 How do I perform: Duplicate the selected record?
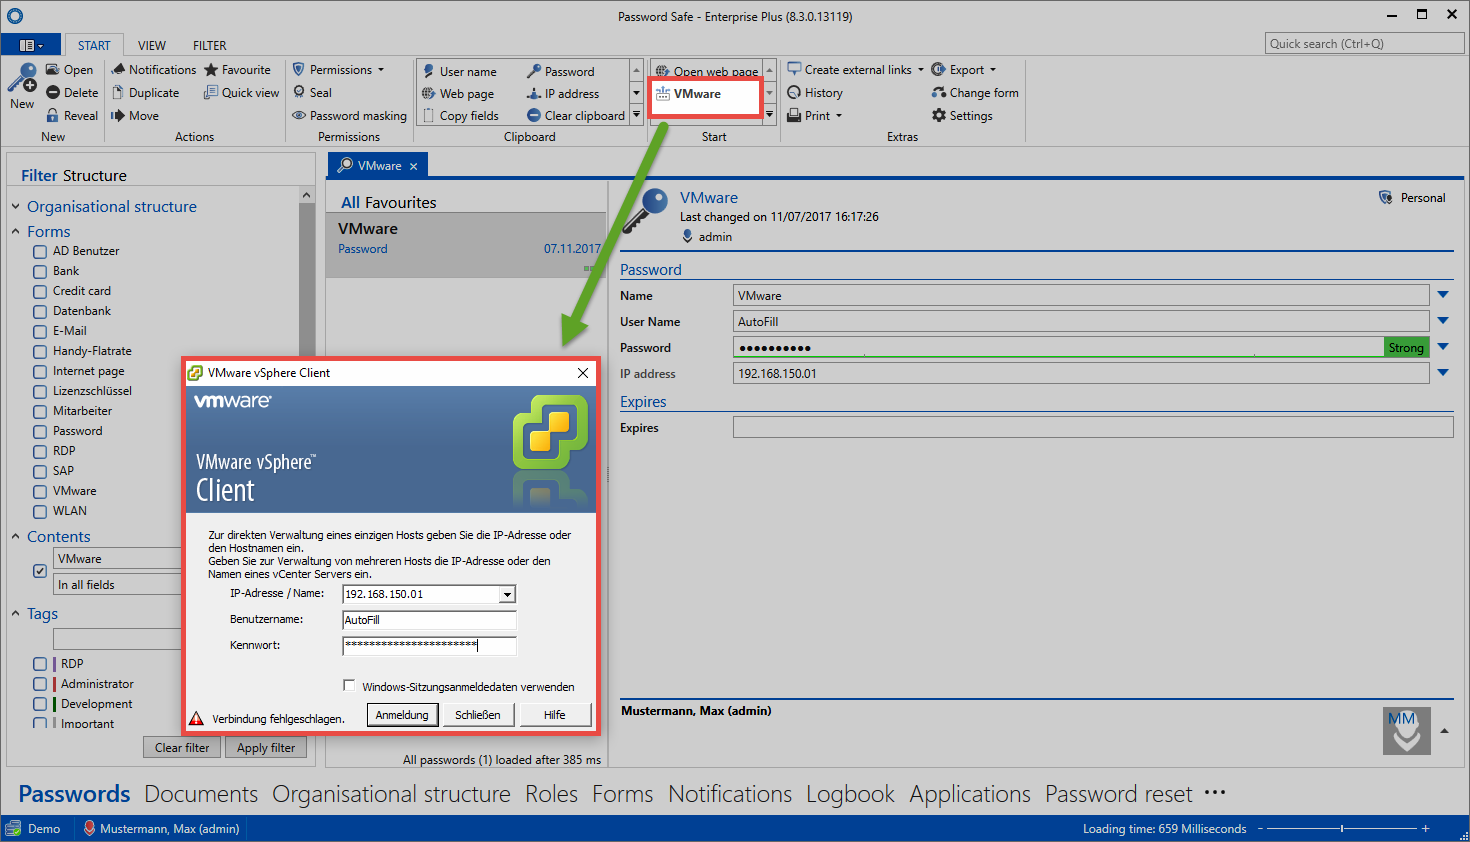tap(145, 93)
